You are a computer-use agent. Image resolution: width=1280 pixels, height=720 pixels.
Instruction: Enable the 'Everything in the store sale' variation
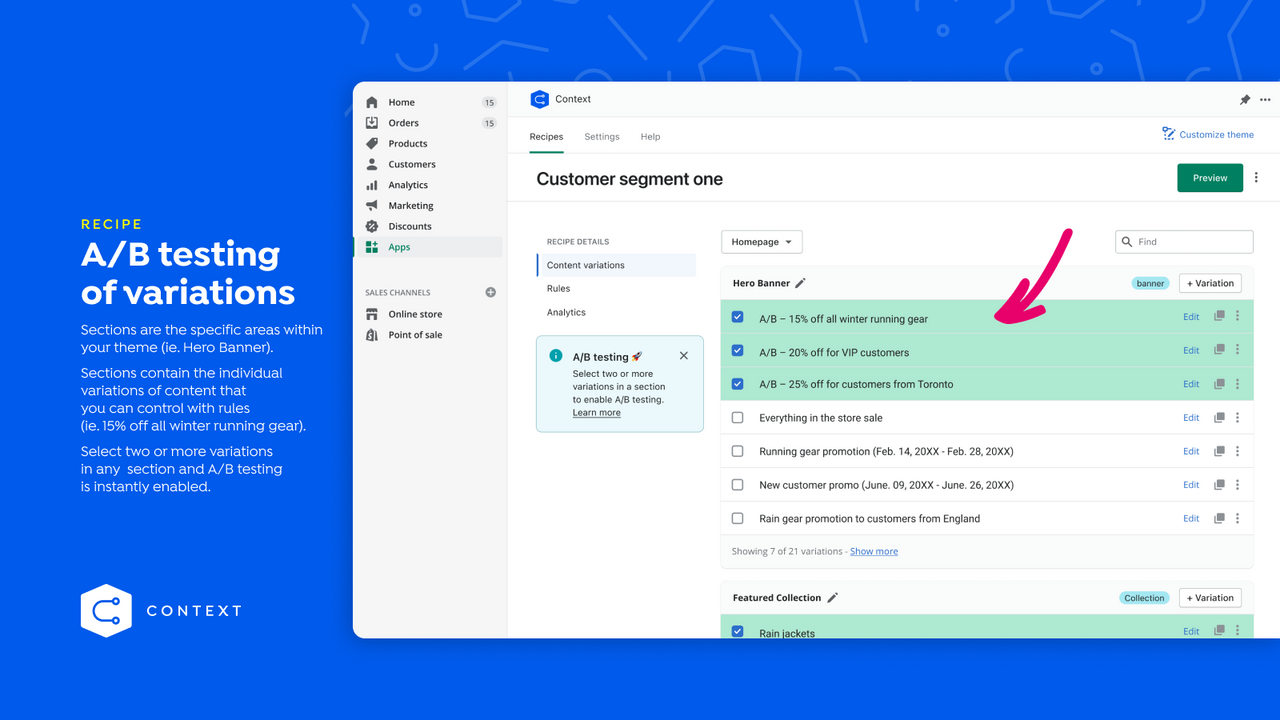[x=737, y=417]
